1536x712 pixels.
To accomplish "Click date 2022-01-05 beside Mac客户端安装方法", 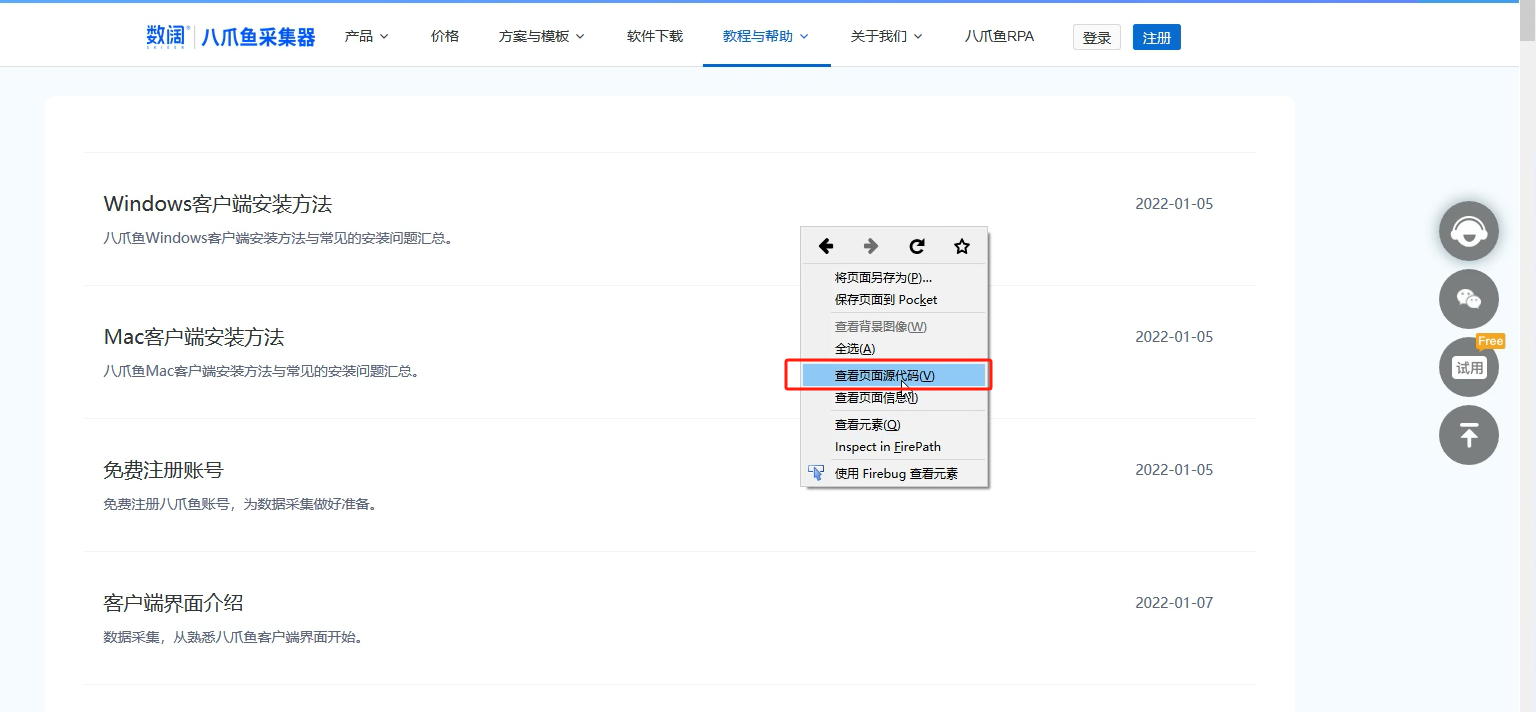I will pyautogui.click(x=1174, y=337).
